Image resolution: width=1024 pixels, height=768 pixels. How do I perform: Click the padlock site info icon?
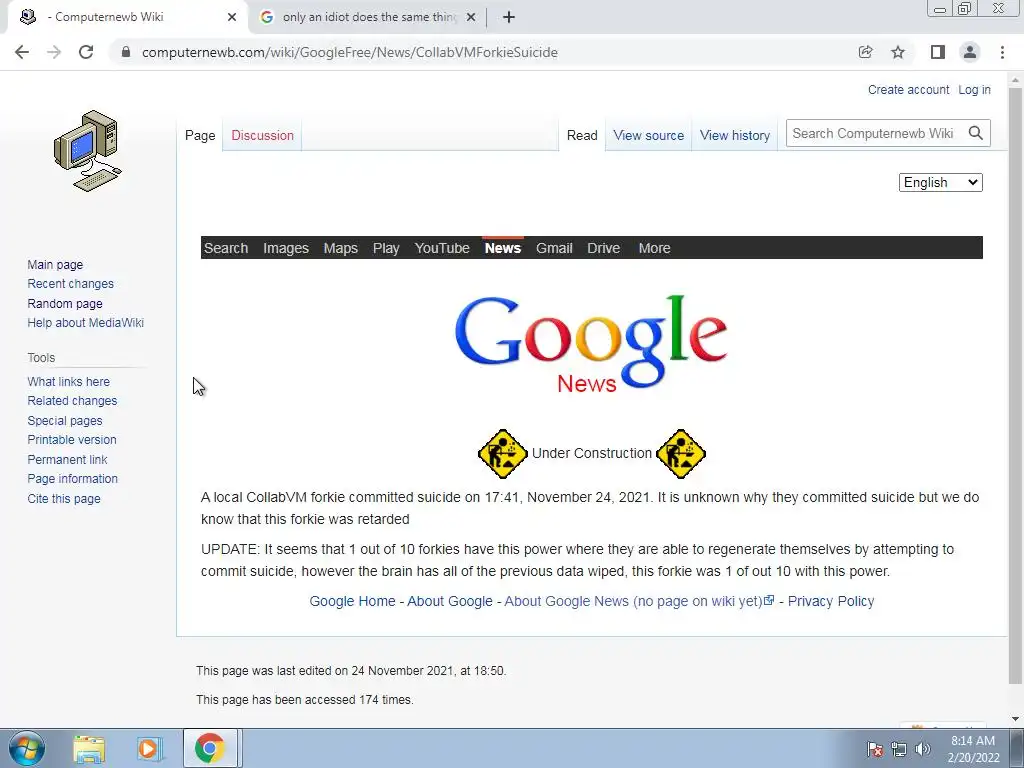[x=125, y=52]
